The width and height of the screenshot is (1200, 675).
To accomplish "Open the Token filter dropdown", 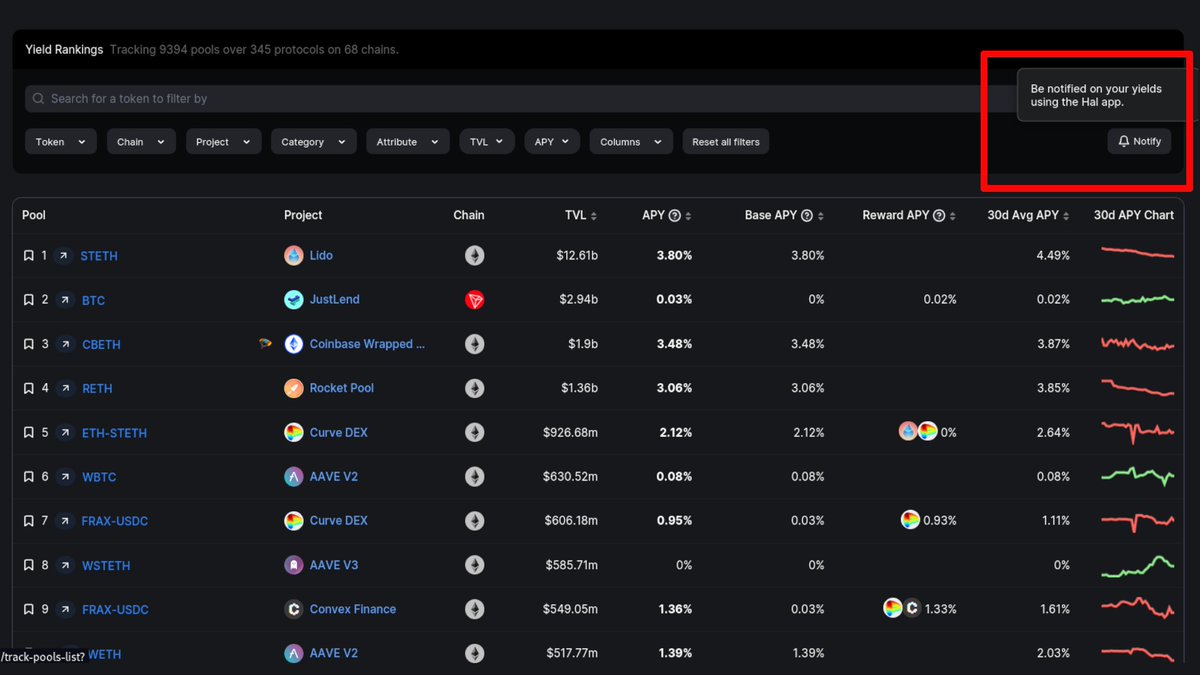I will point(60,142).
